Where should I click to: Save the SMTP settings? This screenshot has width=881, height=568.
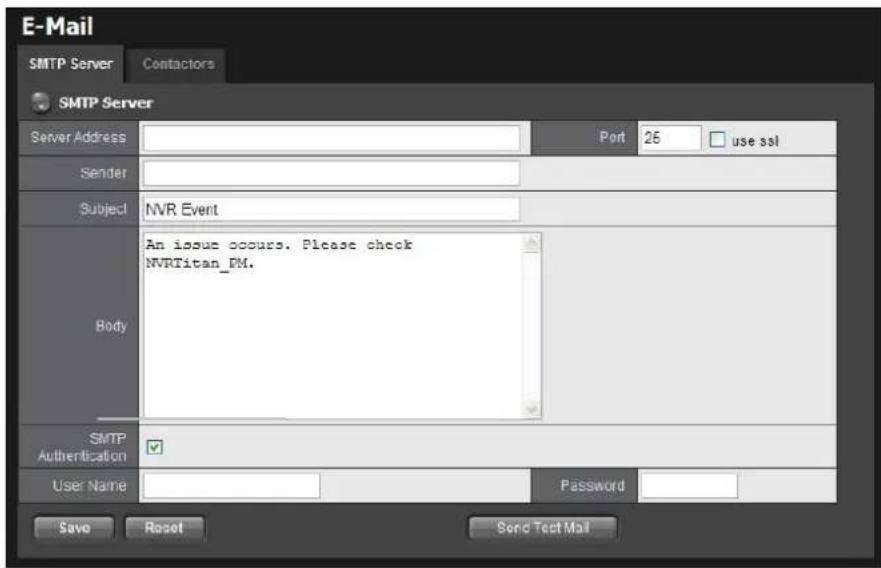(74, 528)
